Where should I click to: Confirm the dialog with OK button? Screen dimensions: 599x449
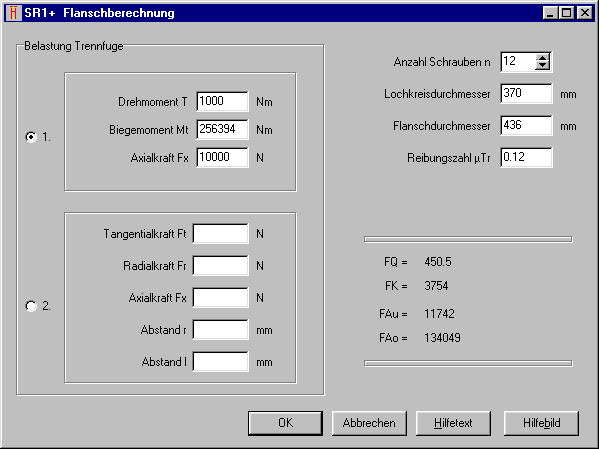[x=285, y=423]
